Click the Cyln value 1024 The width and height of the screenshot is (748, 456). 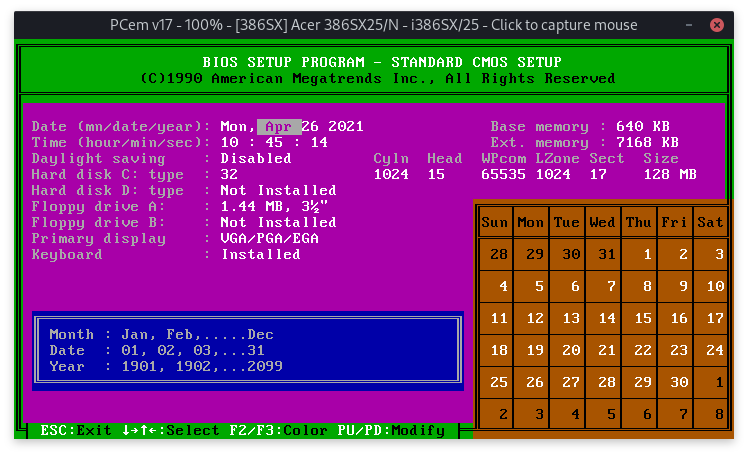391,174
